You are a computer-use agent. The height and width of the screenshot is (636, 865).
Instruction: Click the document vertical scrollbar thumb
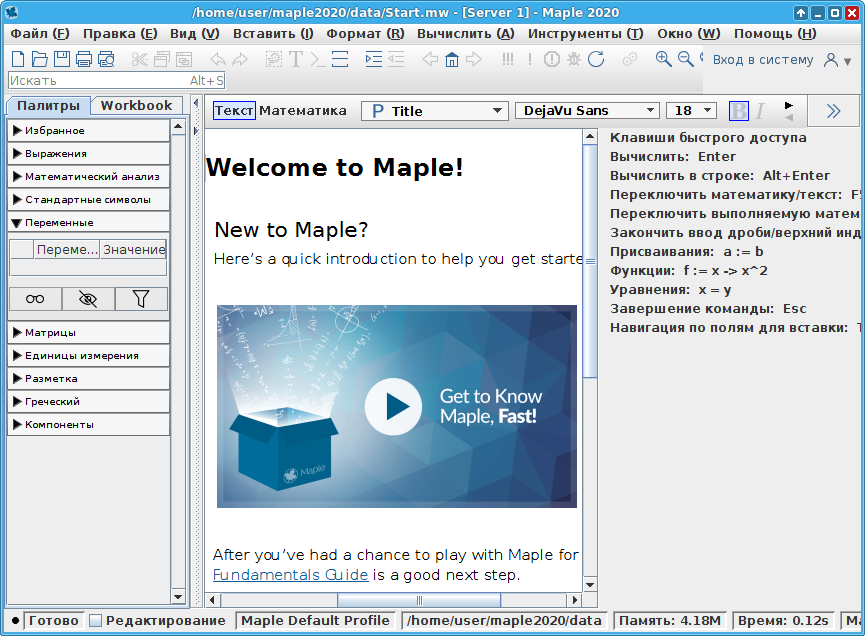pos(590,261)
